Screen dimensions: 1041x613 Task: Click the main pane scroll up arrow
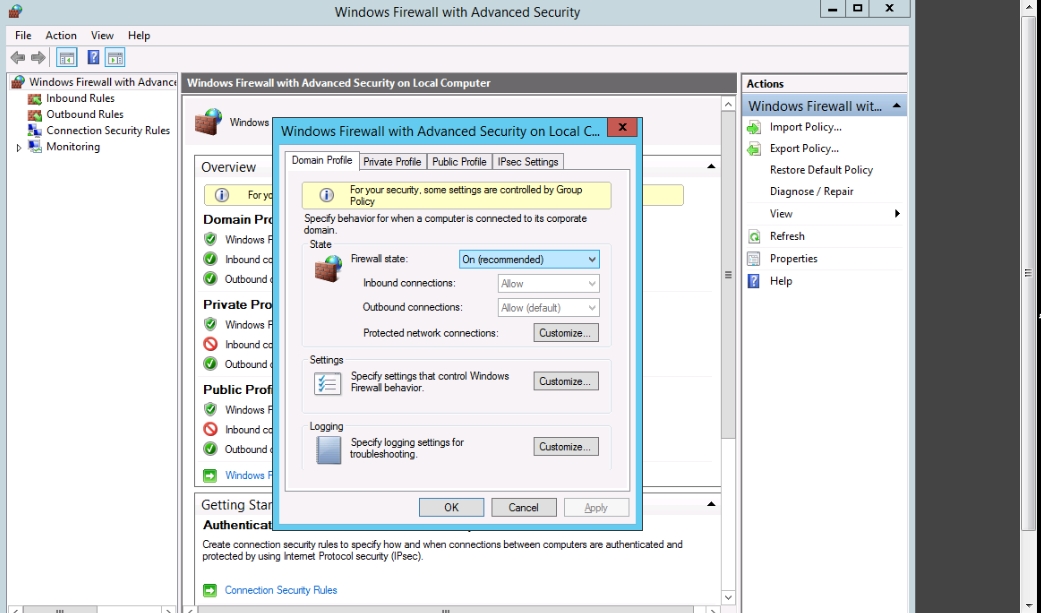[728, 104]
